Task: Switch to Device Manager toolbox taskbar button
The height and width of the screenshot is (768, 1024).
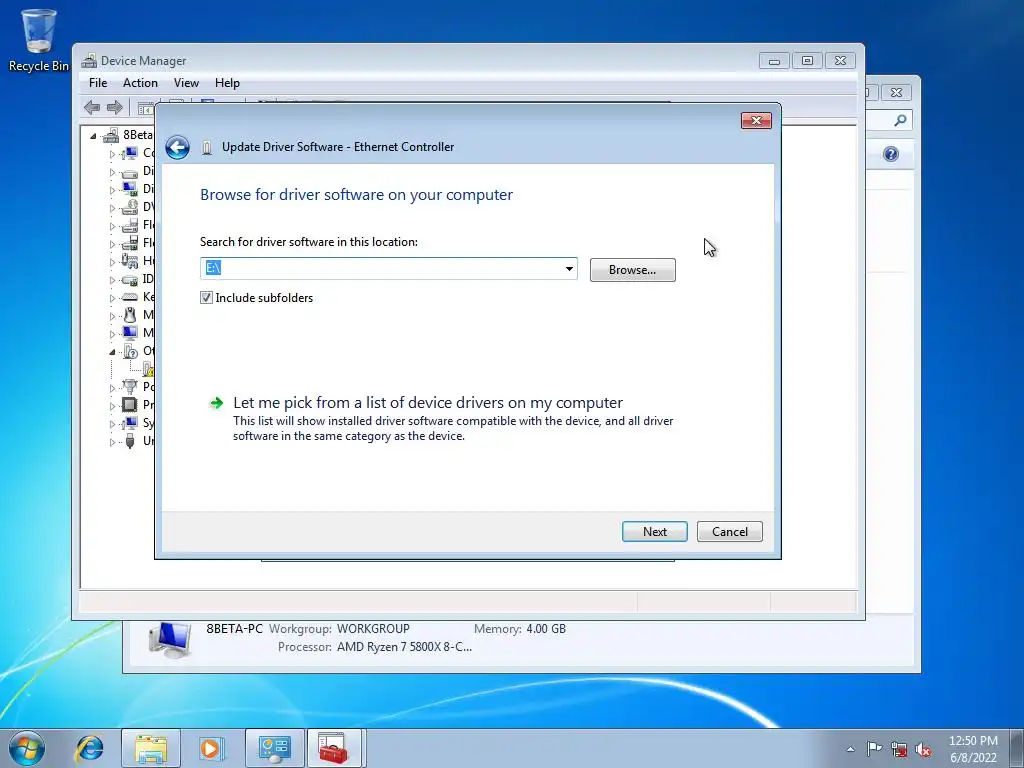Action: pos(334,748)
